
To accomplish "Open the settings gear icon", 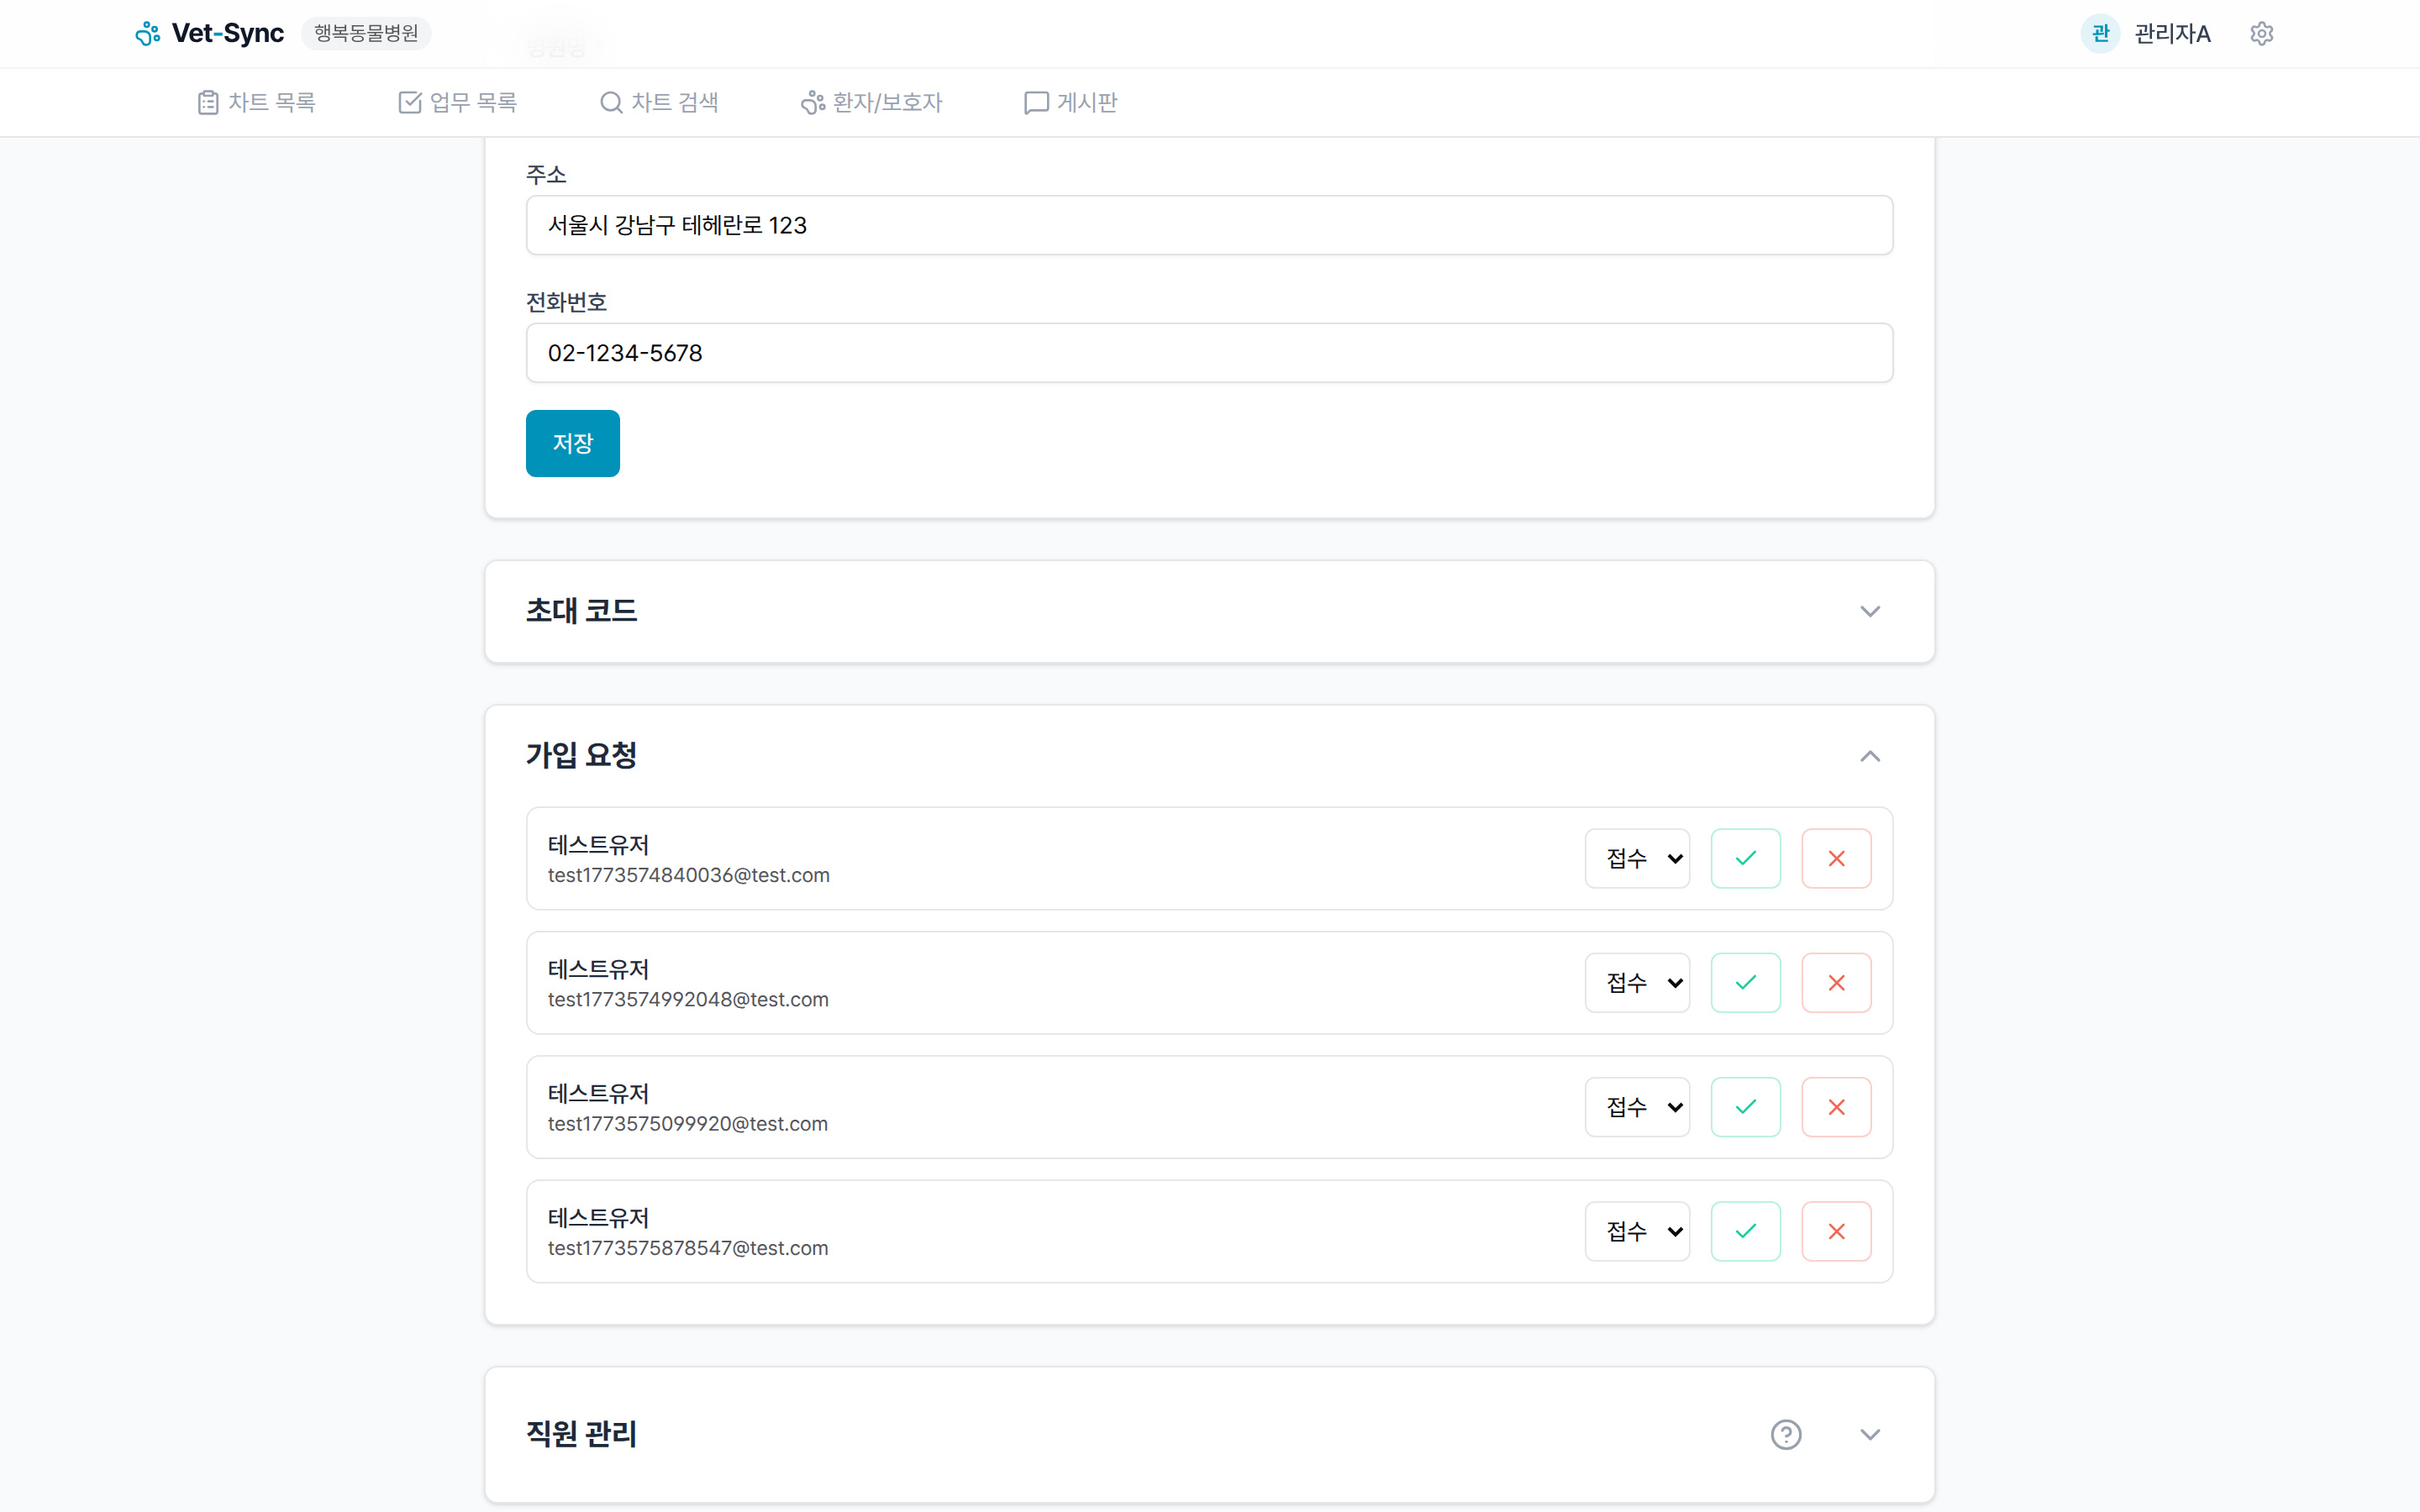I will click(x=2261, y=34).
